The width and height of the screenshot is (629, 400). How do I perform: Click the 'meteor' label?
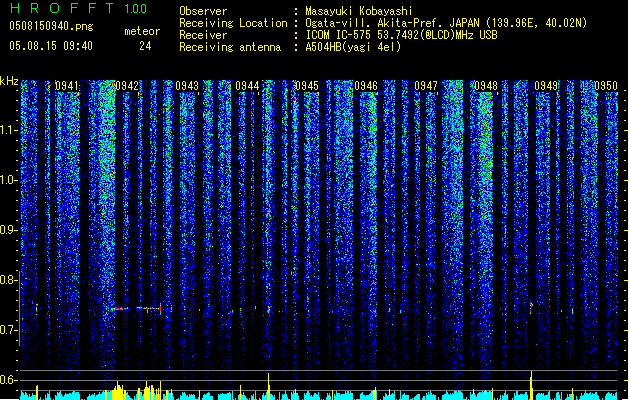[142, 31]
